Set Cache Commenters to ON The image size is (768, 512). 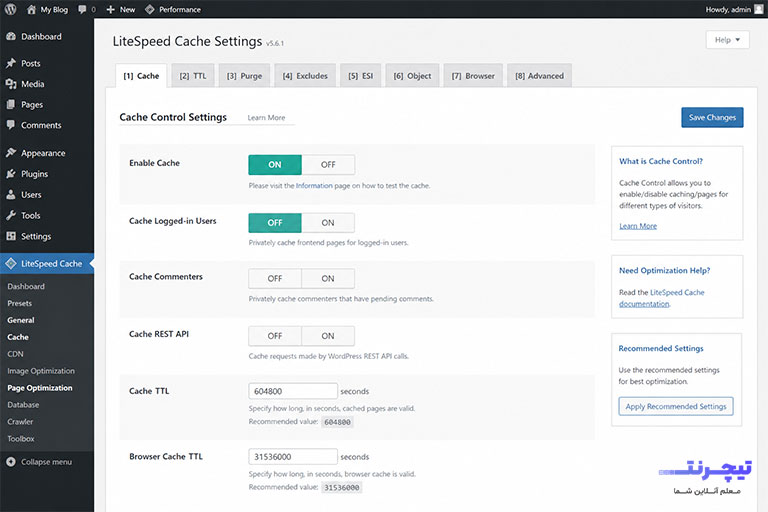328,278
